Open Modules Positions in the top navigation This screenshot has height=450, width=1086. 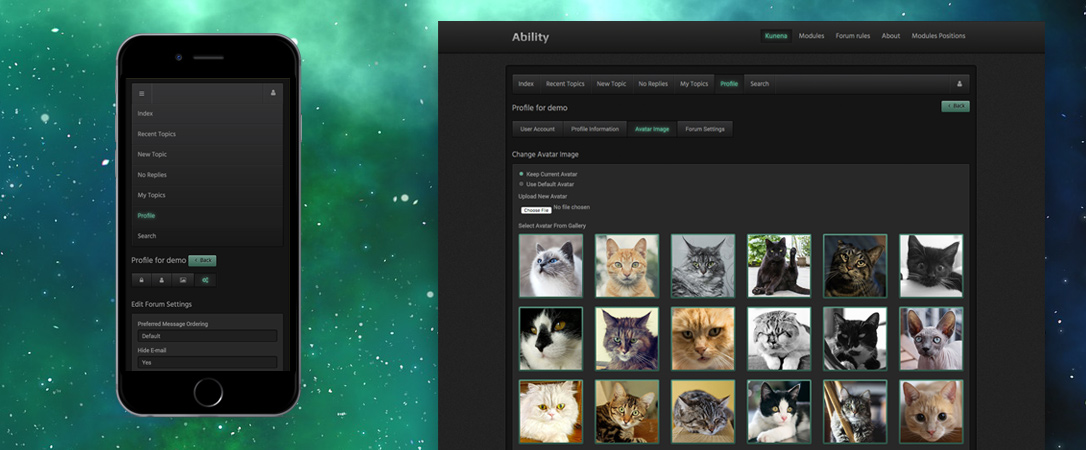pos(938,36)
